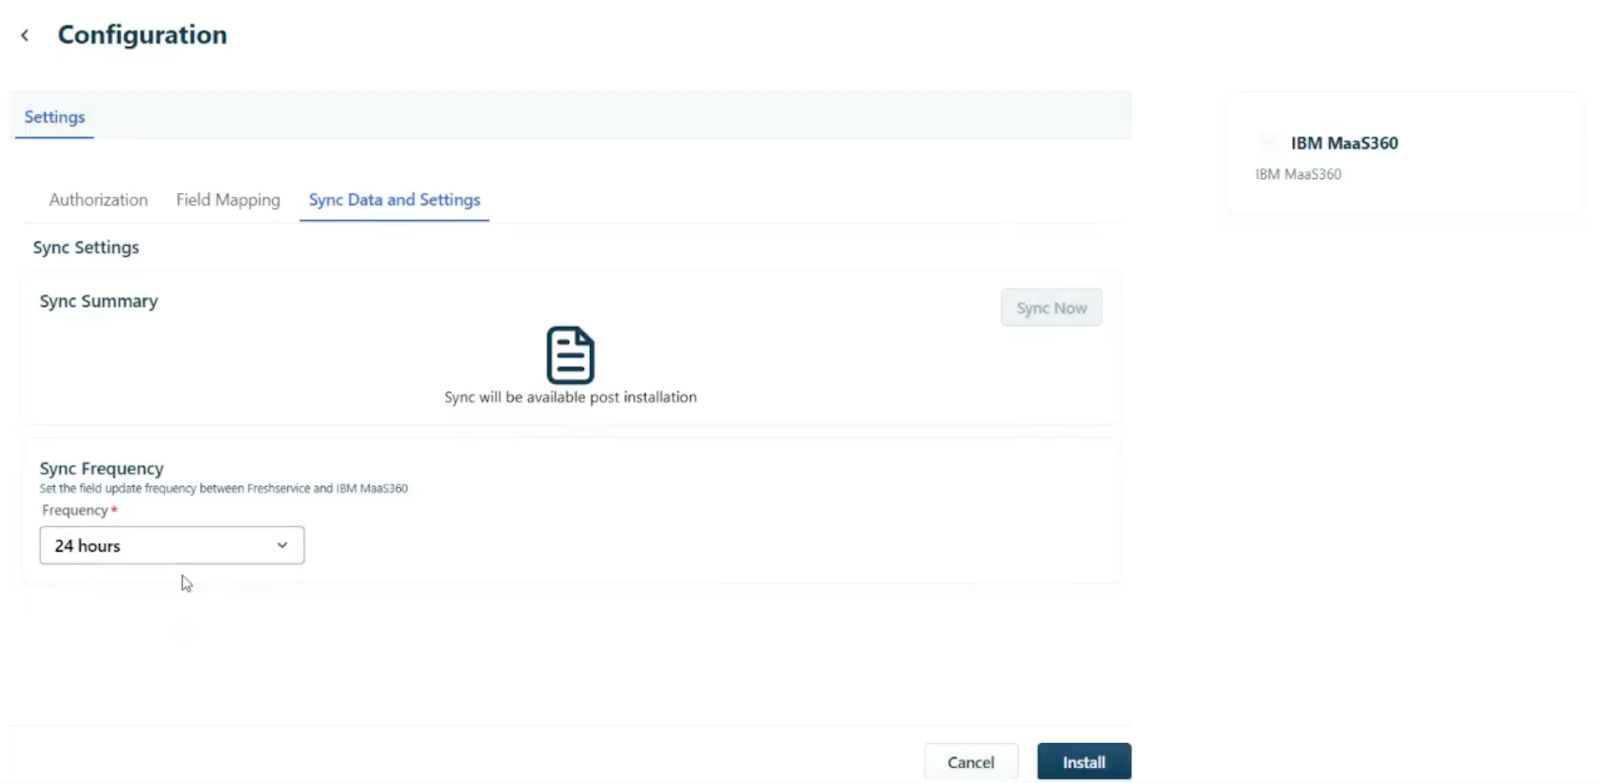
Task: Switch to the Field Mapping tab
Action: tap(228, 200)
